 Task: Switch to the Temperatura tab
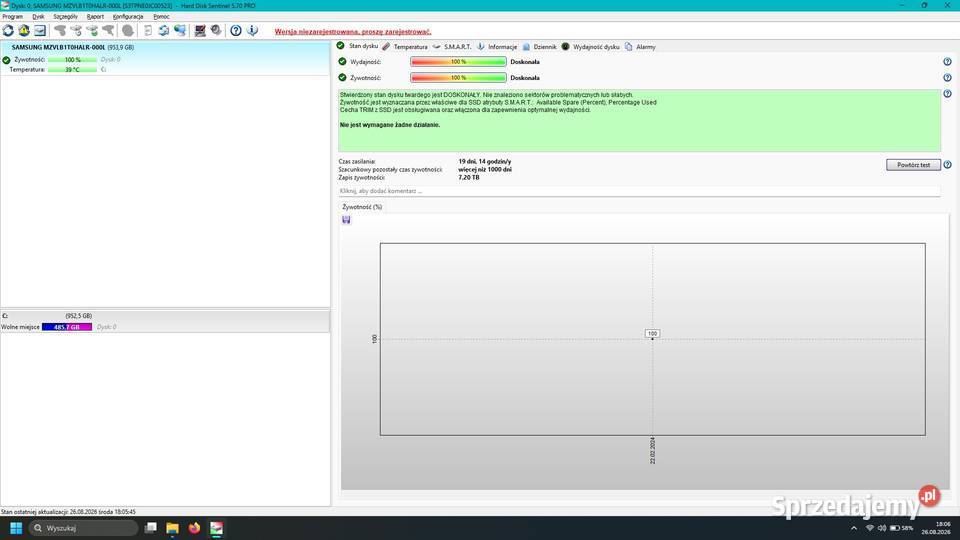[405, 47]
